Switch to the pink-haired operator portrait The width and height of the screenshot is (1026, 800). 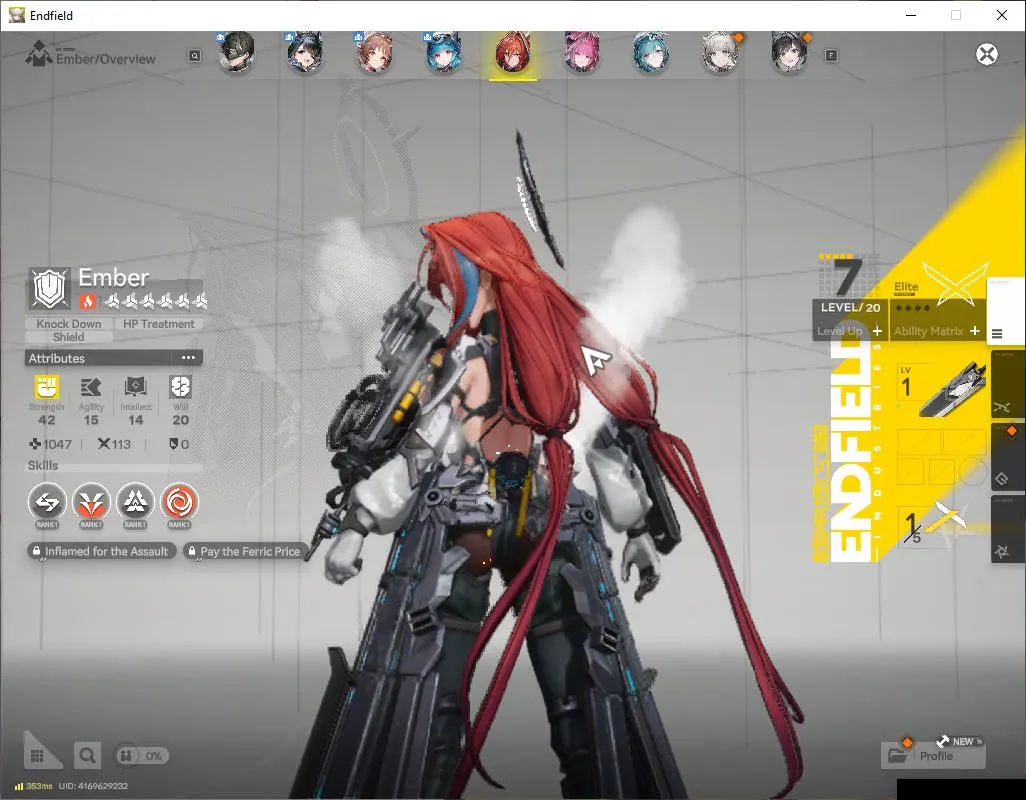pos(582,52)
